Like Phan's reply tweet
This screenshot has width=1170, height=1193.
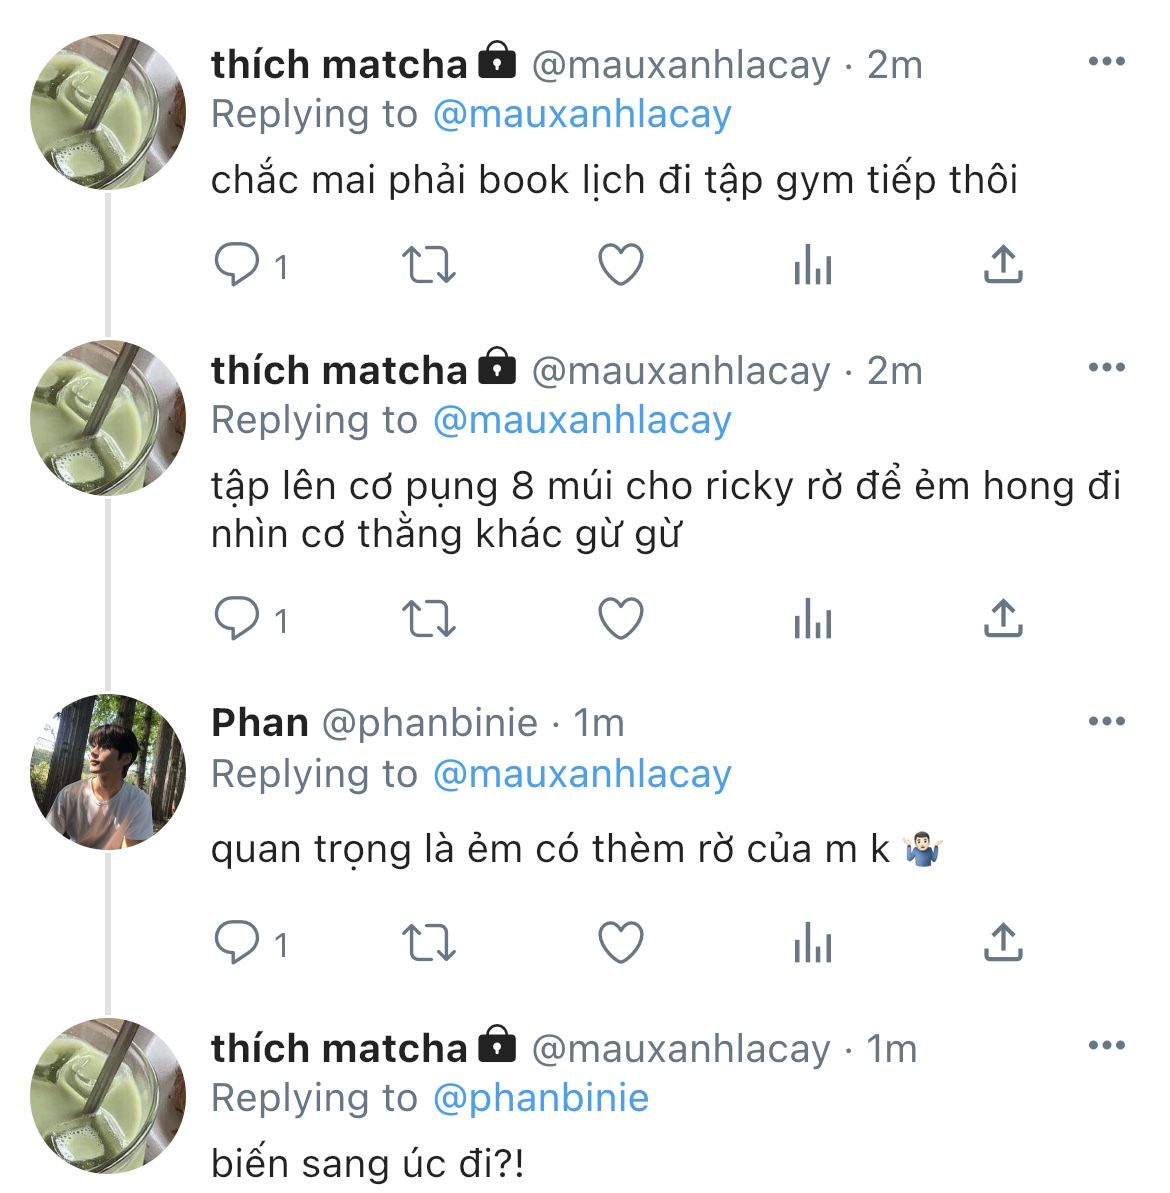click(x=620, y=943)
